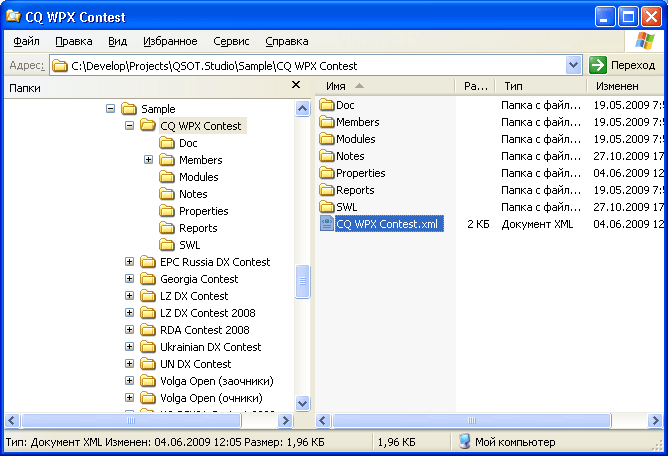Click the My Computer icon in status bar

pyautogui.click(x=465, y=441)
